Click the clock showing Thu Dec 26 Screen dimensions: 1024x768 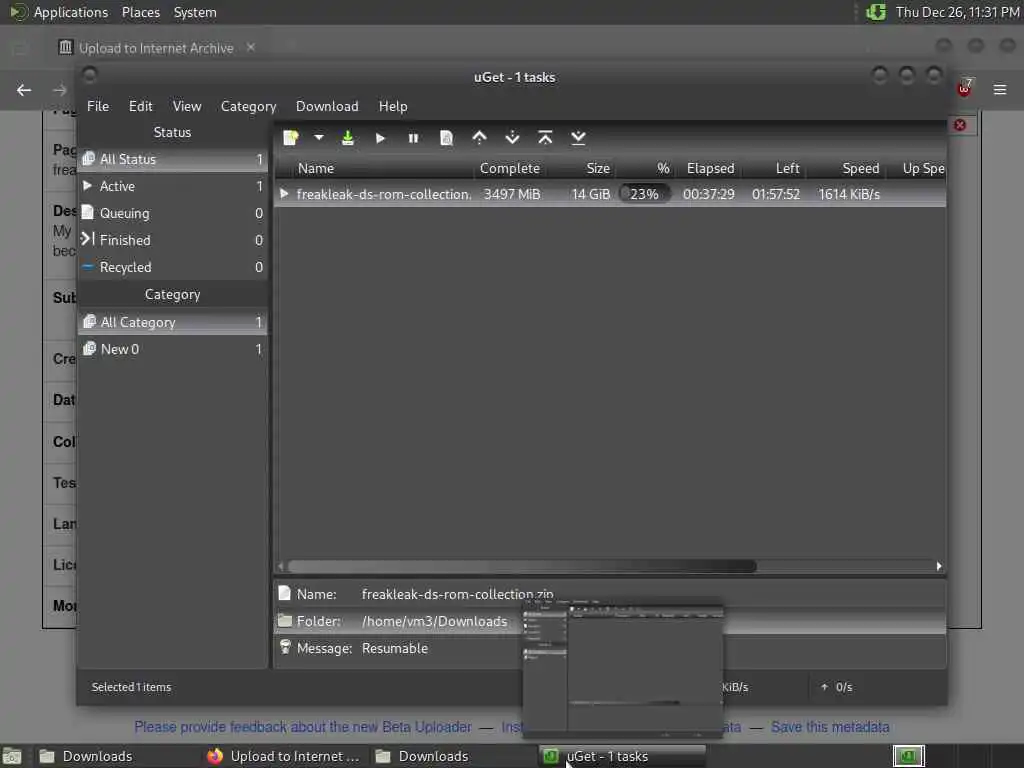click(957, 12)
